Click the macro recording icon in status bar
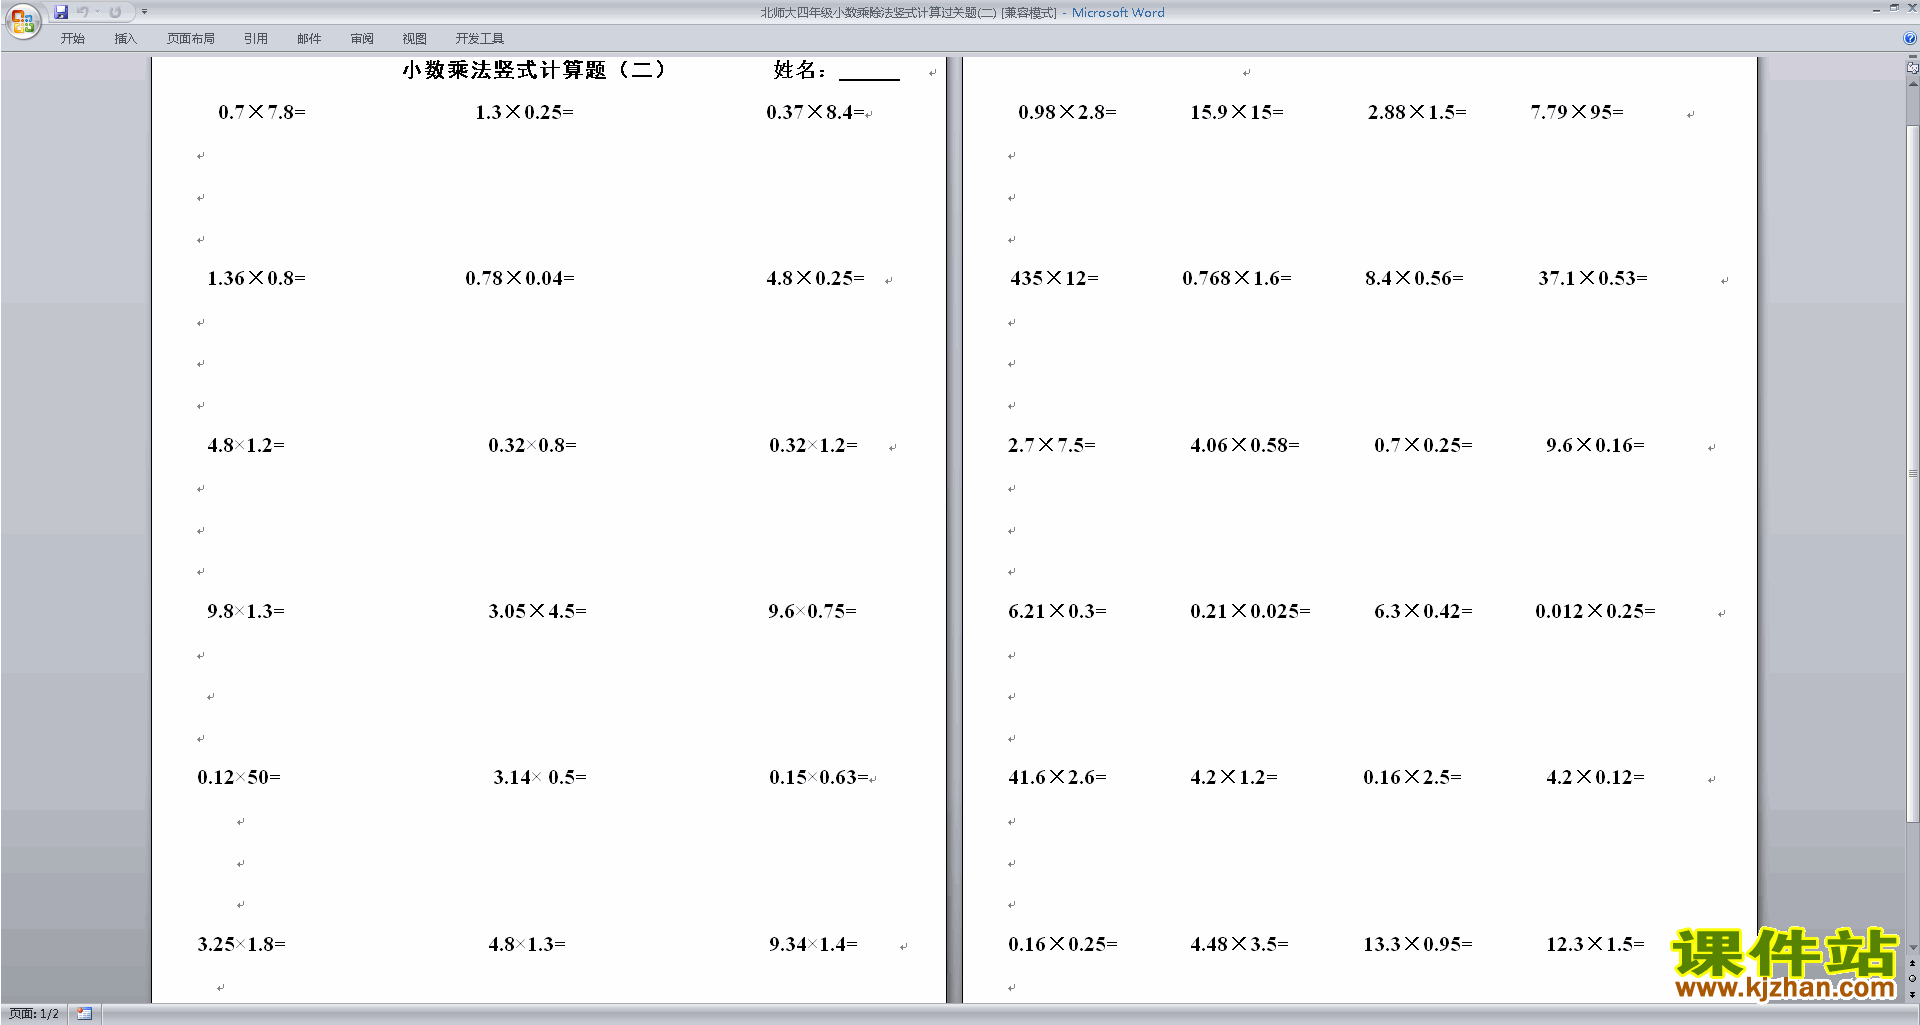This screenshot has width=1920, height=1025. click(84, 1014)
